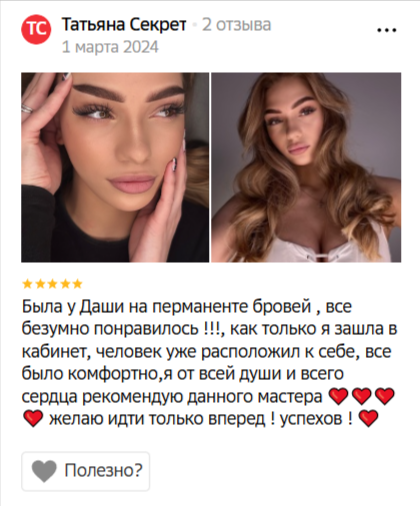420x506 pixels.
Task: Click the middle red heart after мастера
Action: click(x=362, y=397)
